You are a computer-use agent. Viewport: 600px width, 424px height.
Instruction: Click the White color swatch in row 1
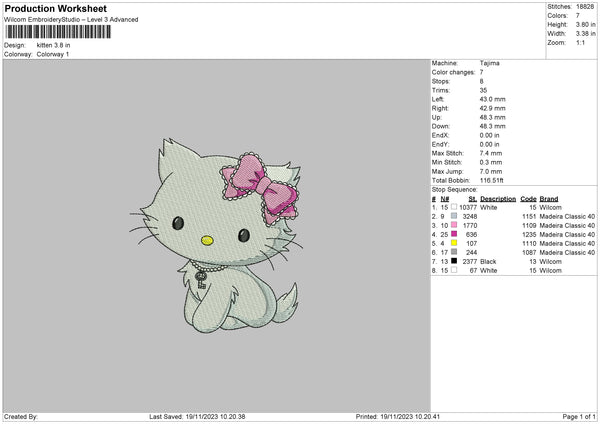pos(454,207)
